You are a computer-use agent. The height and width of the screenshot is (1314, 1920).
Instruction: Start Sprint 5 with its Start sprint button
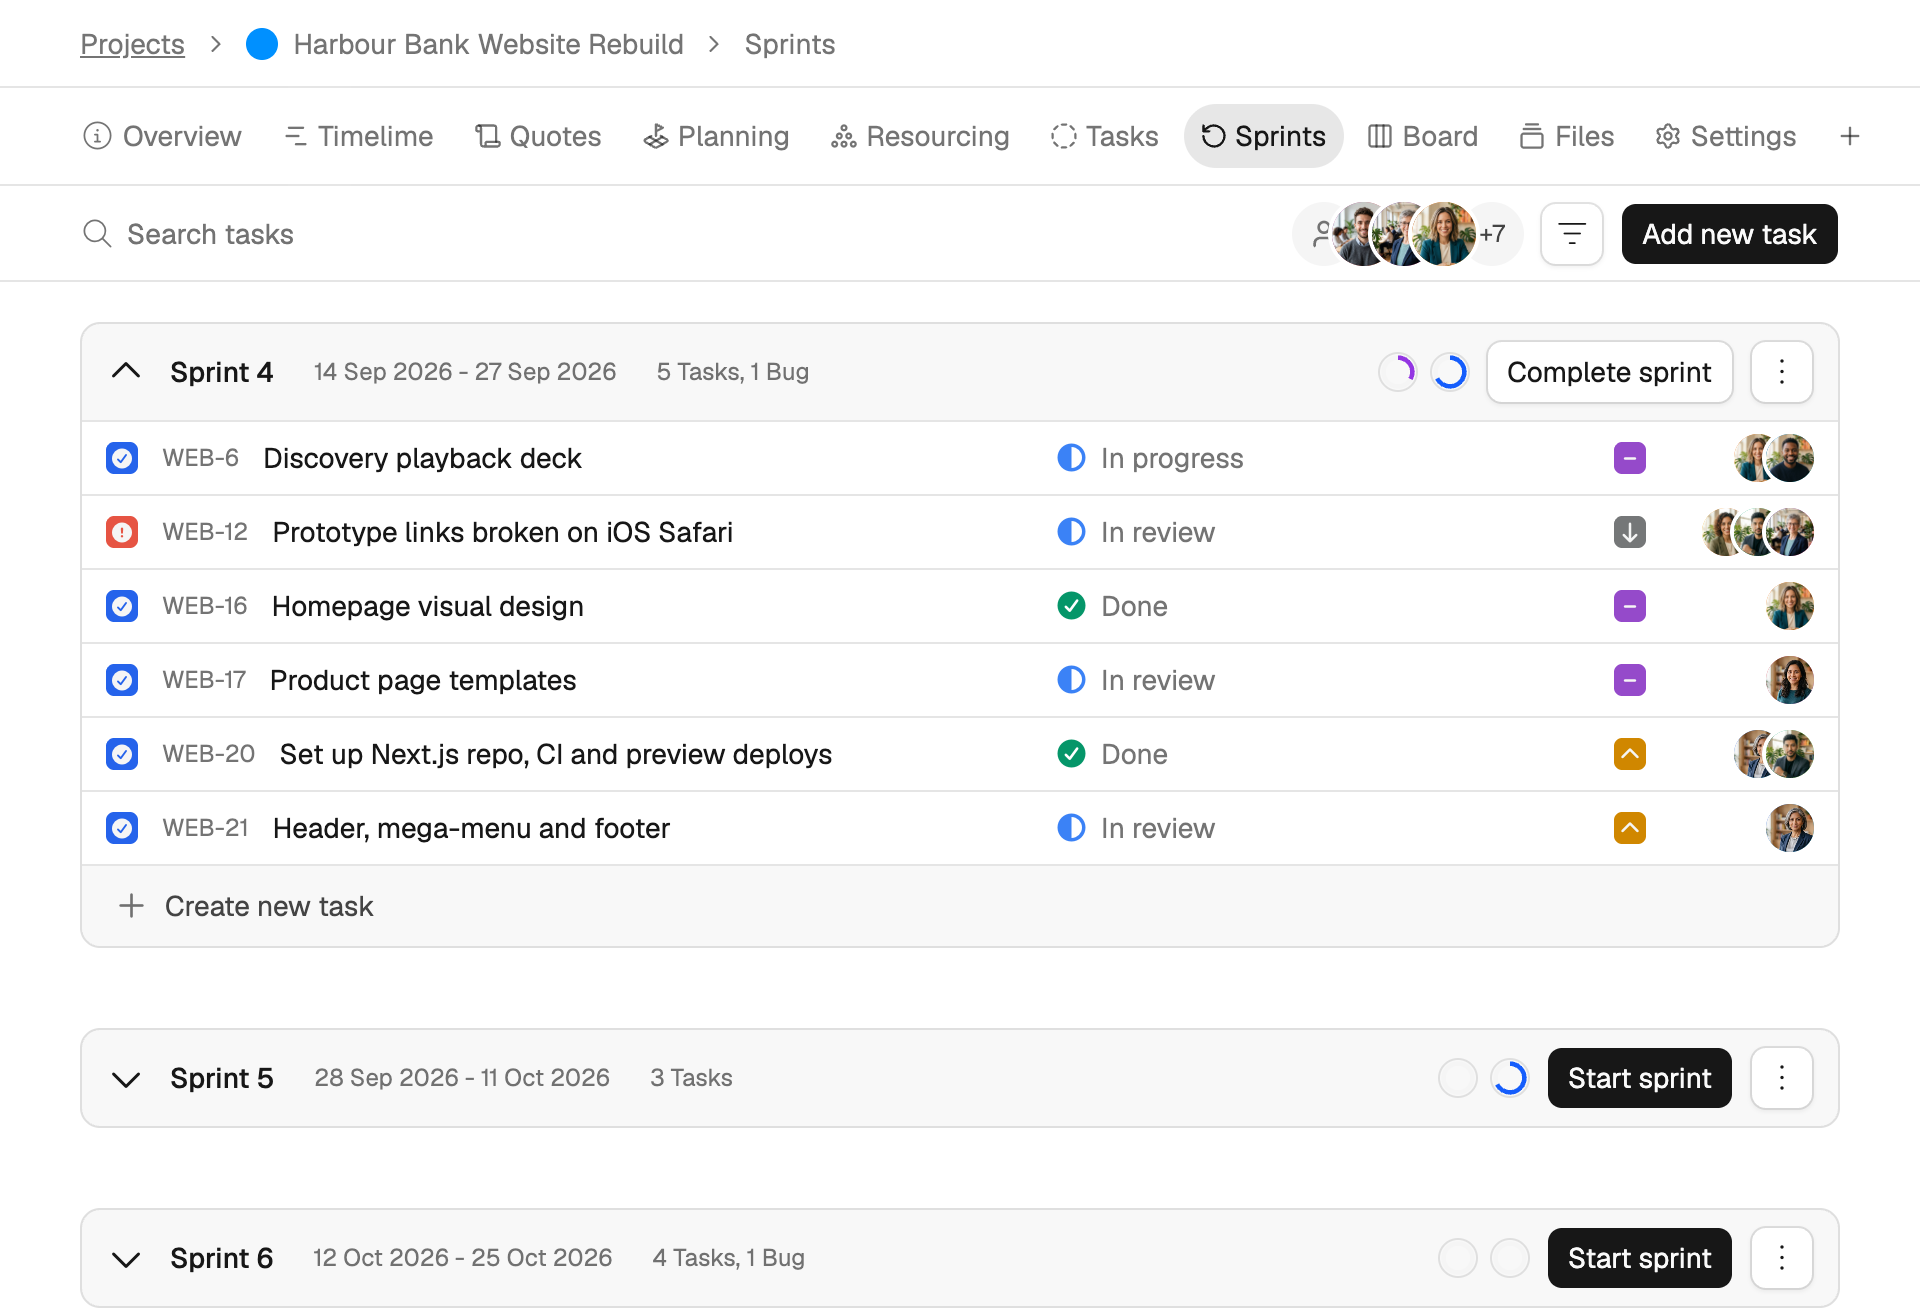coord(1639,1078)
